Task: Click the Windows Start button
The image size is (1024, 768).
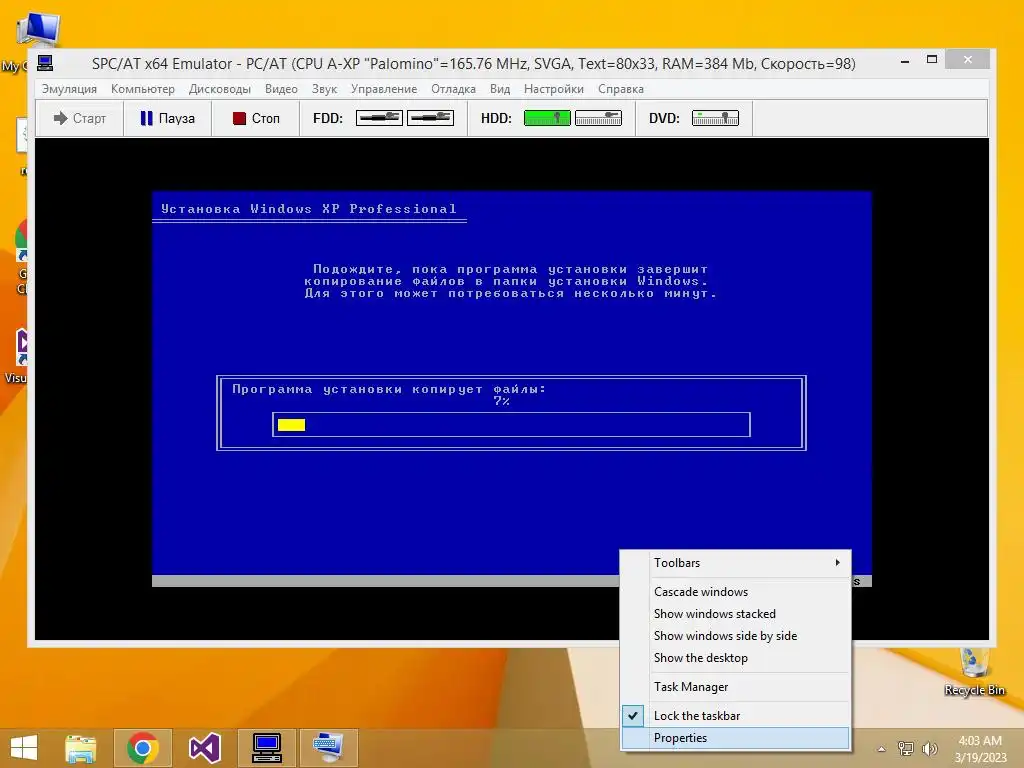Action: coord(24,748)
